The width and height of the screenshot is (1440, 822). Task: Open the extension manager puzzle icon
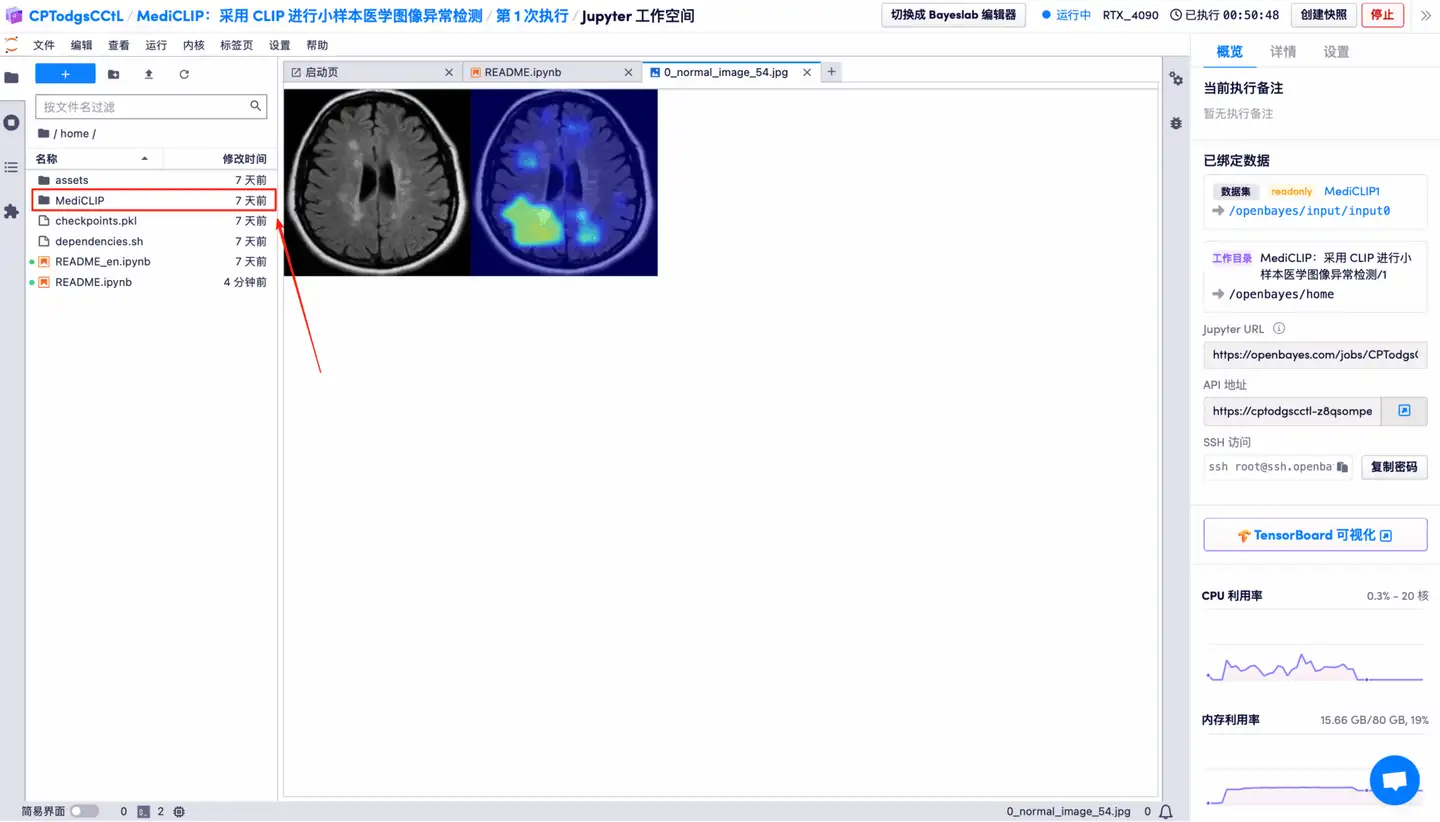[x=12, y=211]
